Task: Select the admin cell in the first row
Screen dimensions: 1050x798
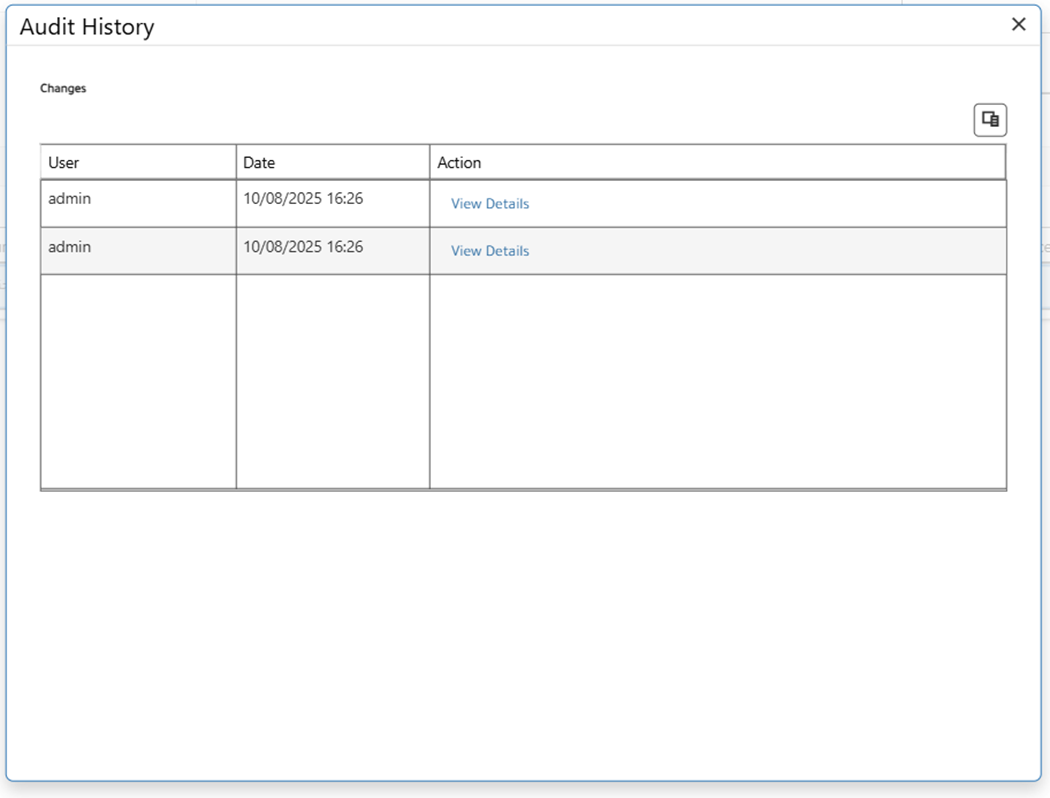Action: pos(70,199)
